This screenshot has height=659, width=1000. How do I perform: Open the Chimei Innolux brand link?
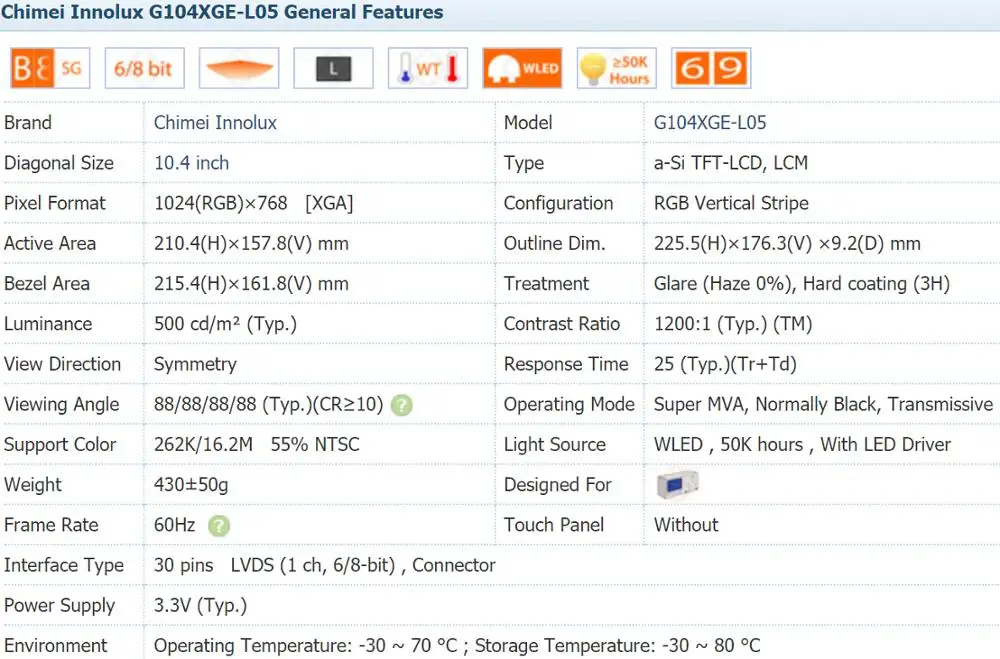216,122
